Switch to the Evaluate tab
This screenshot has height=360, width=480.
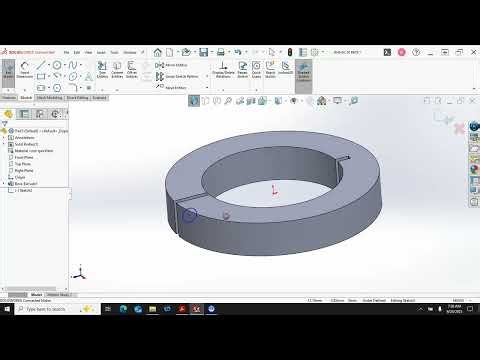[x=99, y=98]
